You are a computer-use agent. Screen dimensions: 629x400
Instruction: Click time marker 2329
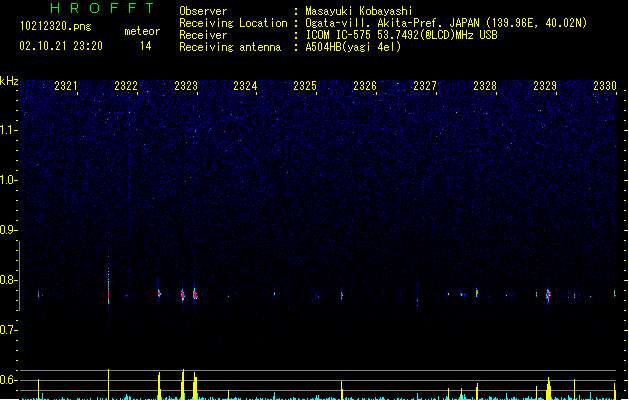point(545,86)
